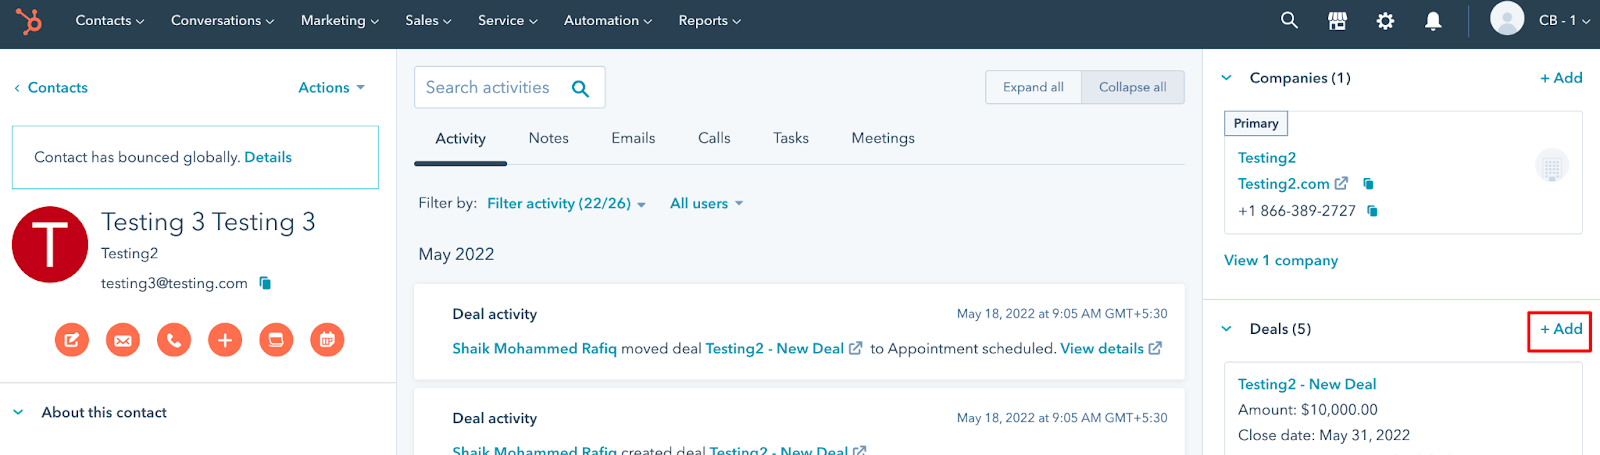1600x455 pixels.
Task: Switch to the Emails tab
Action: pyautogui.click(x=633, y=138)
